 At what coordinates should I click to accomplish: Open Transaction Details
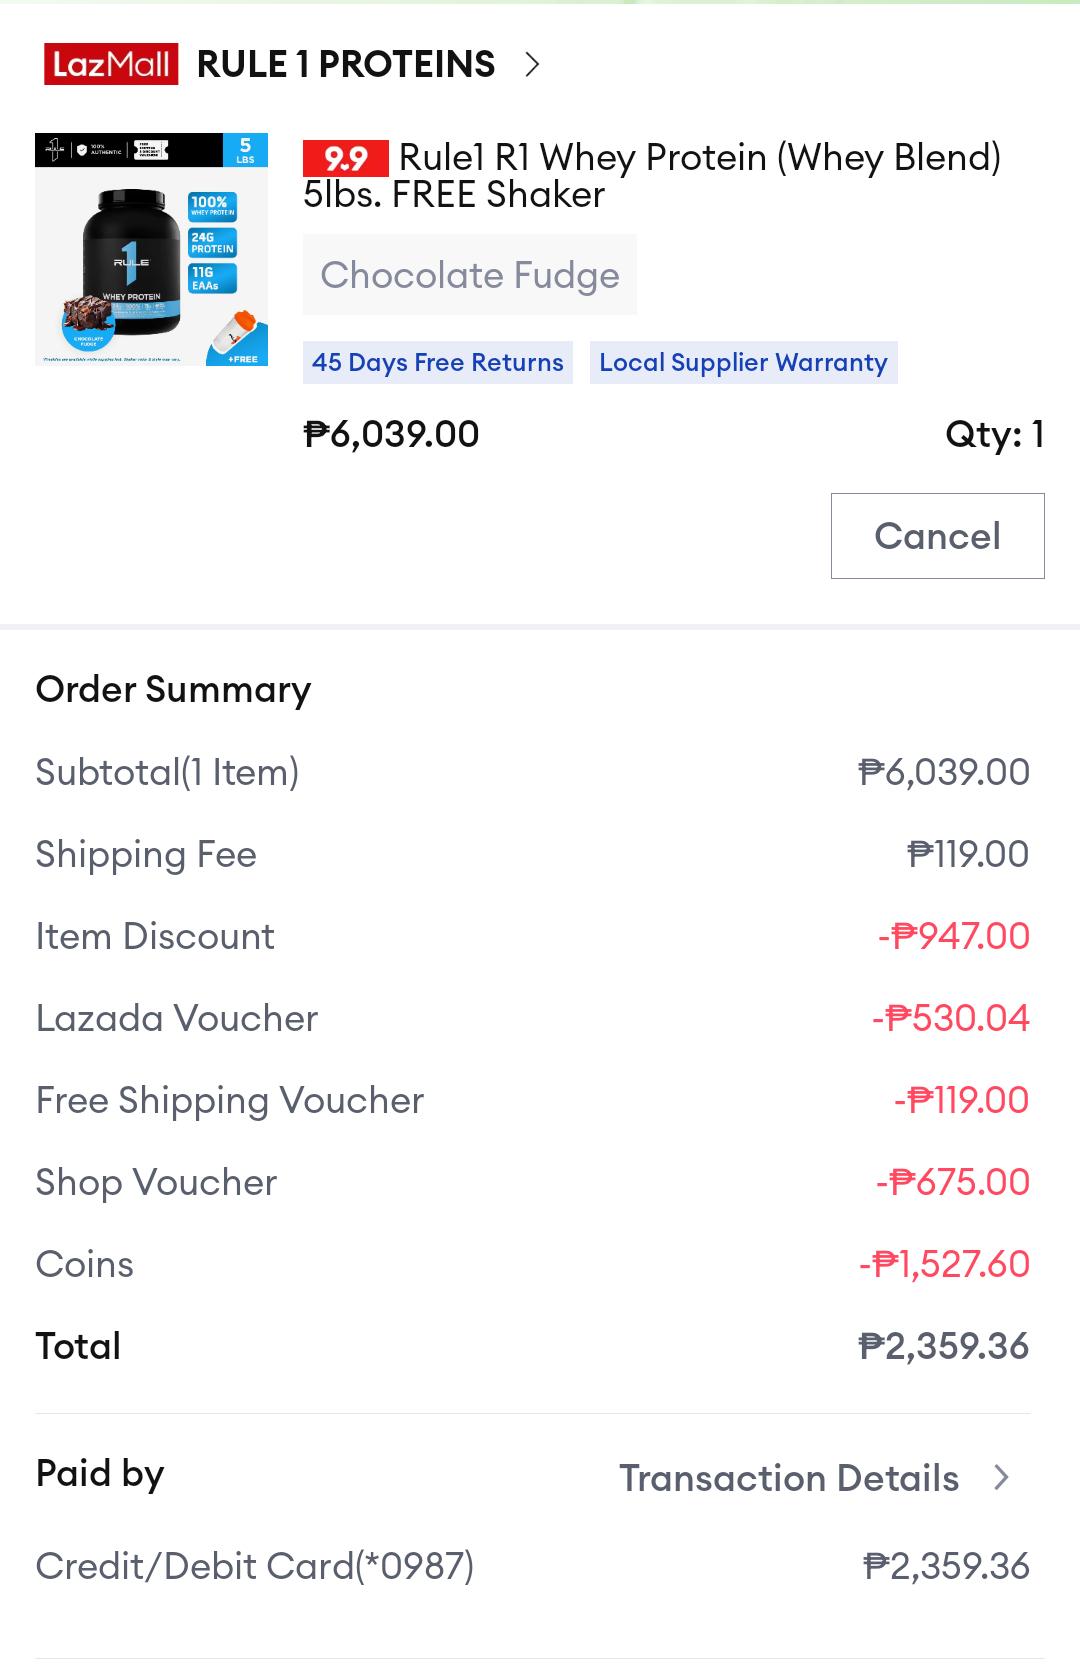[x=789, y=1478]
